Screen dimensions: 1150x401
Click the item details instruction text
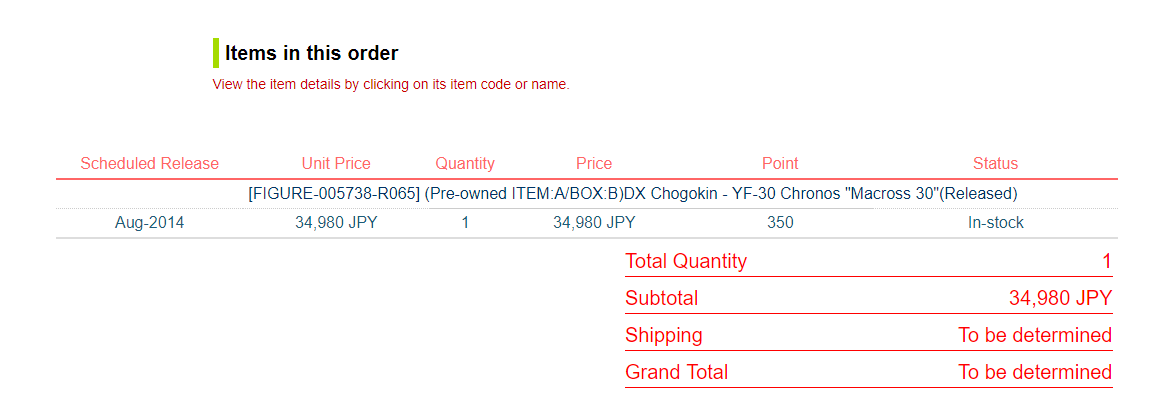[391, 84]
